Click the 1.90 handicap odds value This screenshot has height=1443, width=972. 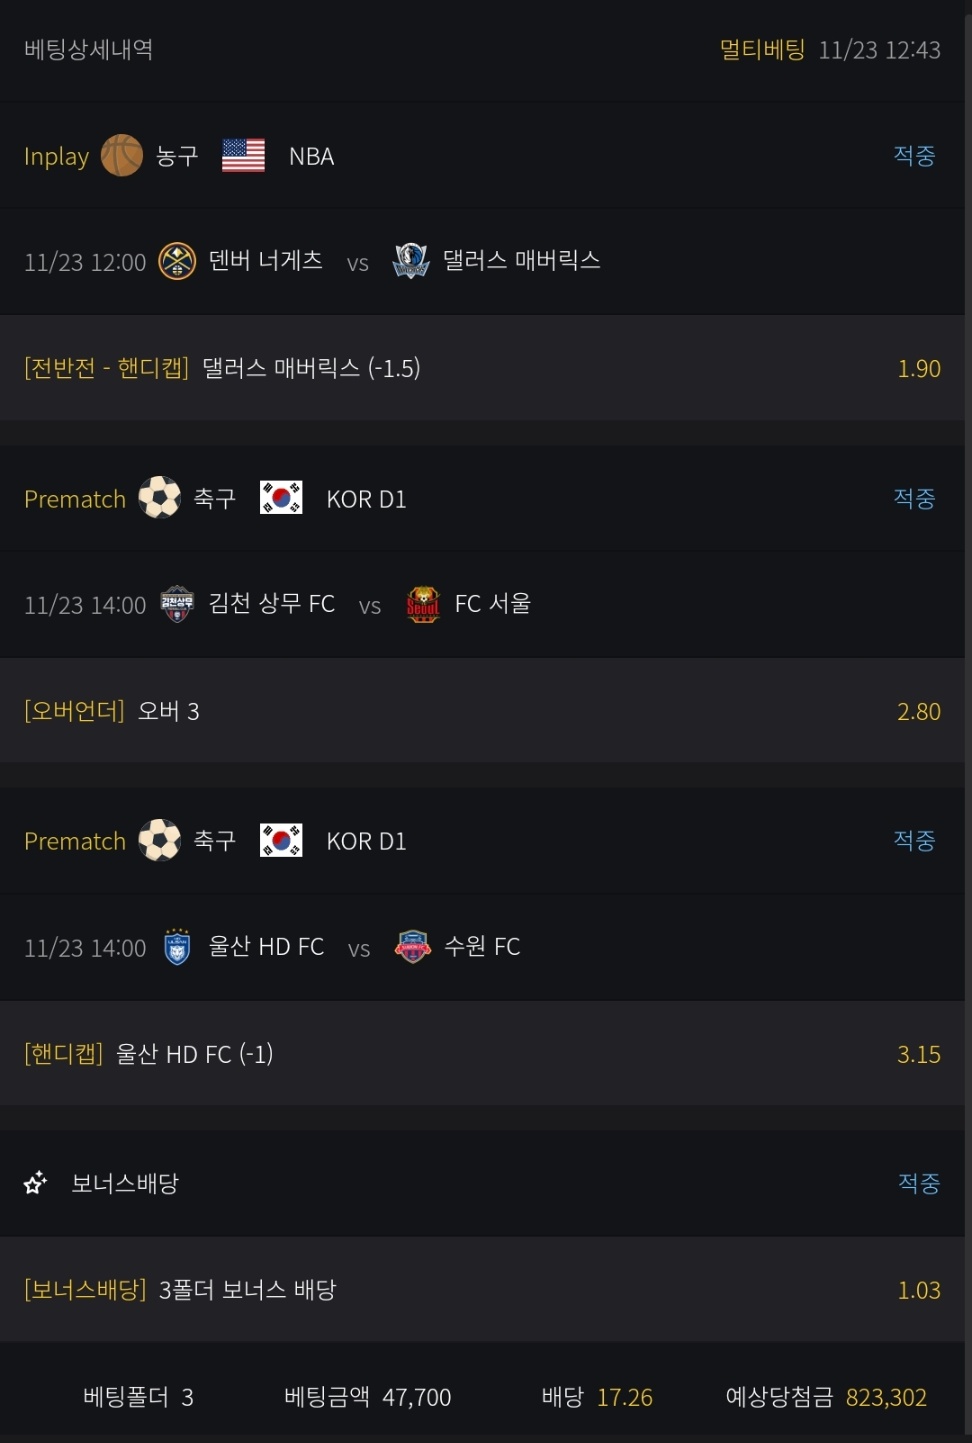coord(918,369)
